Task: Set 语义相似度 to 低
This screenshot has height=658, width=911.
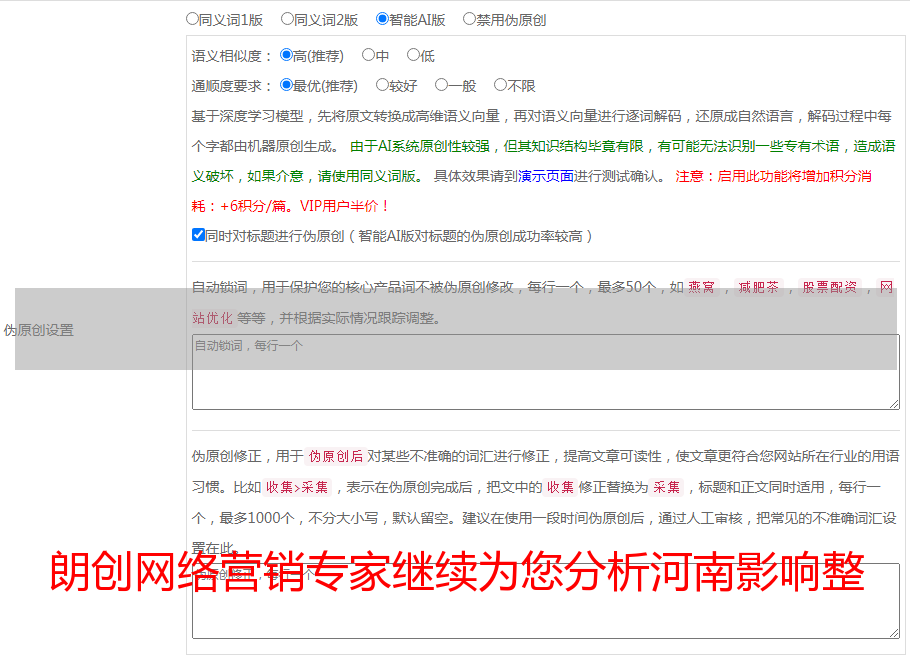Action: [x=413, y=55]
